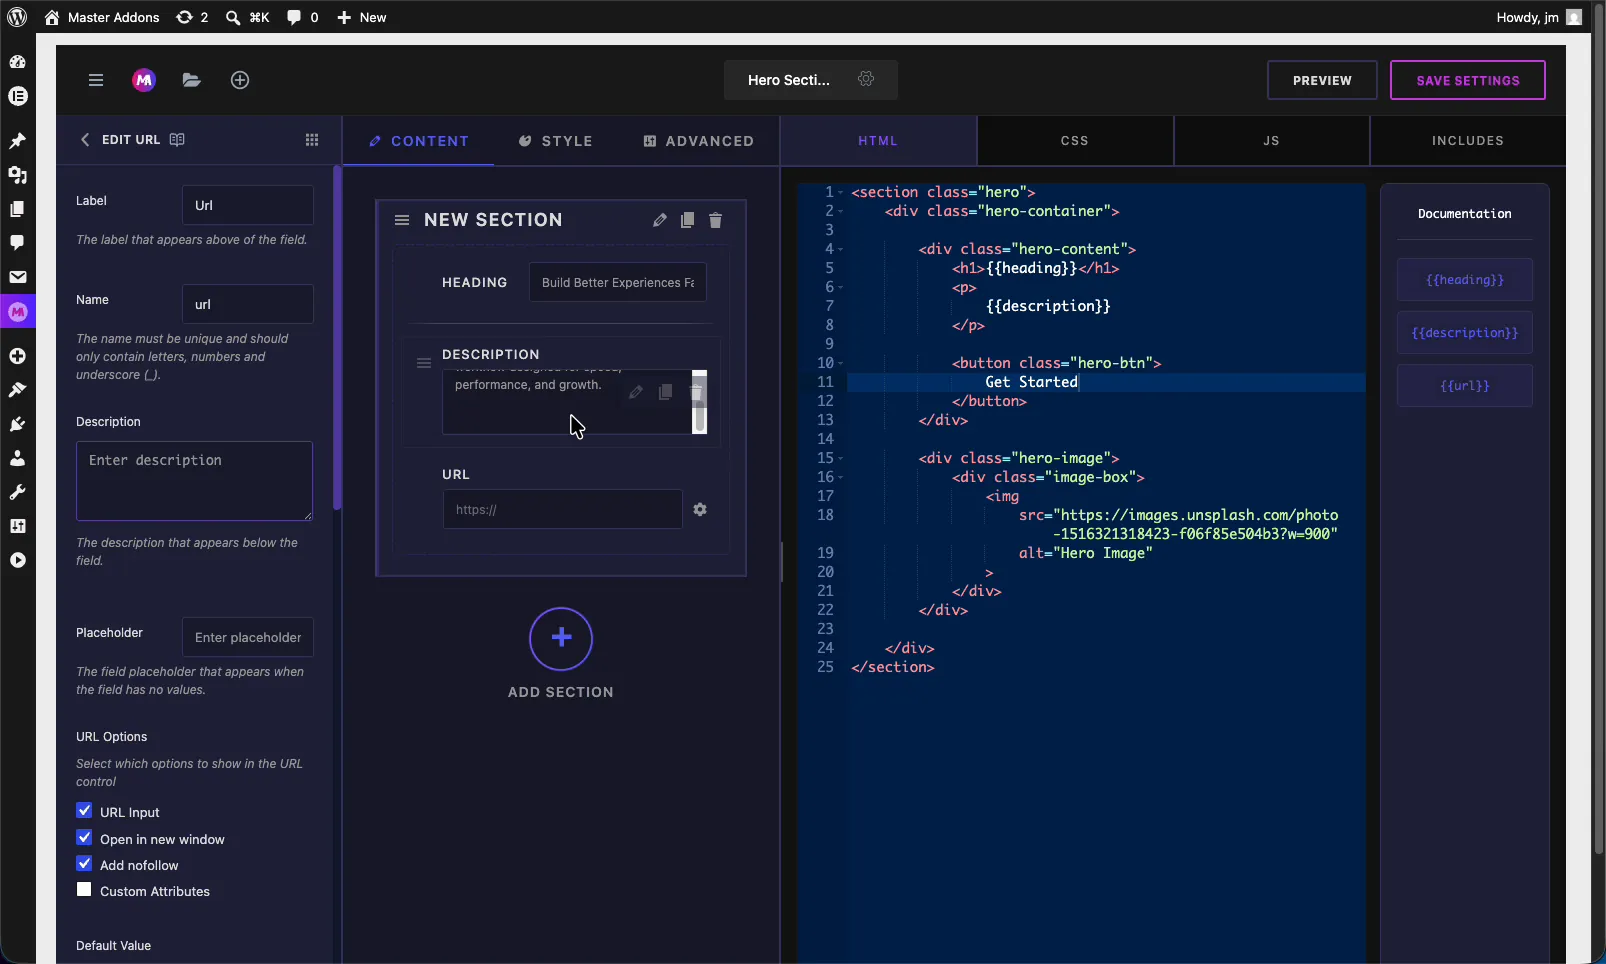Open Tools wrench icon in sidebar
The width and height of the screenshot is (1606, 964).
(x=17, y=492)
